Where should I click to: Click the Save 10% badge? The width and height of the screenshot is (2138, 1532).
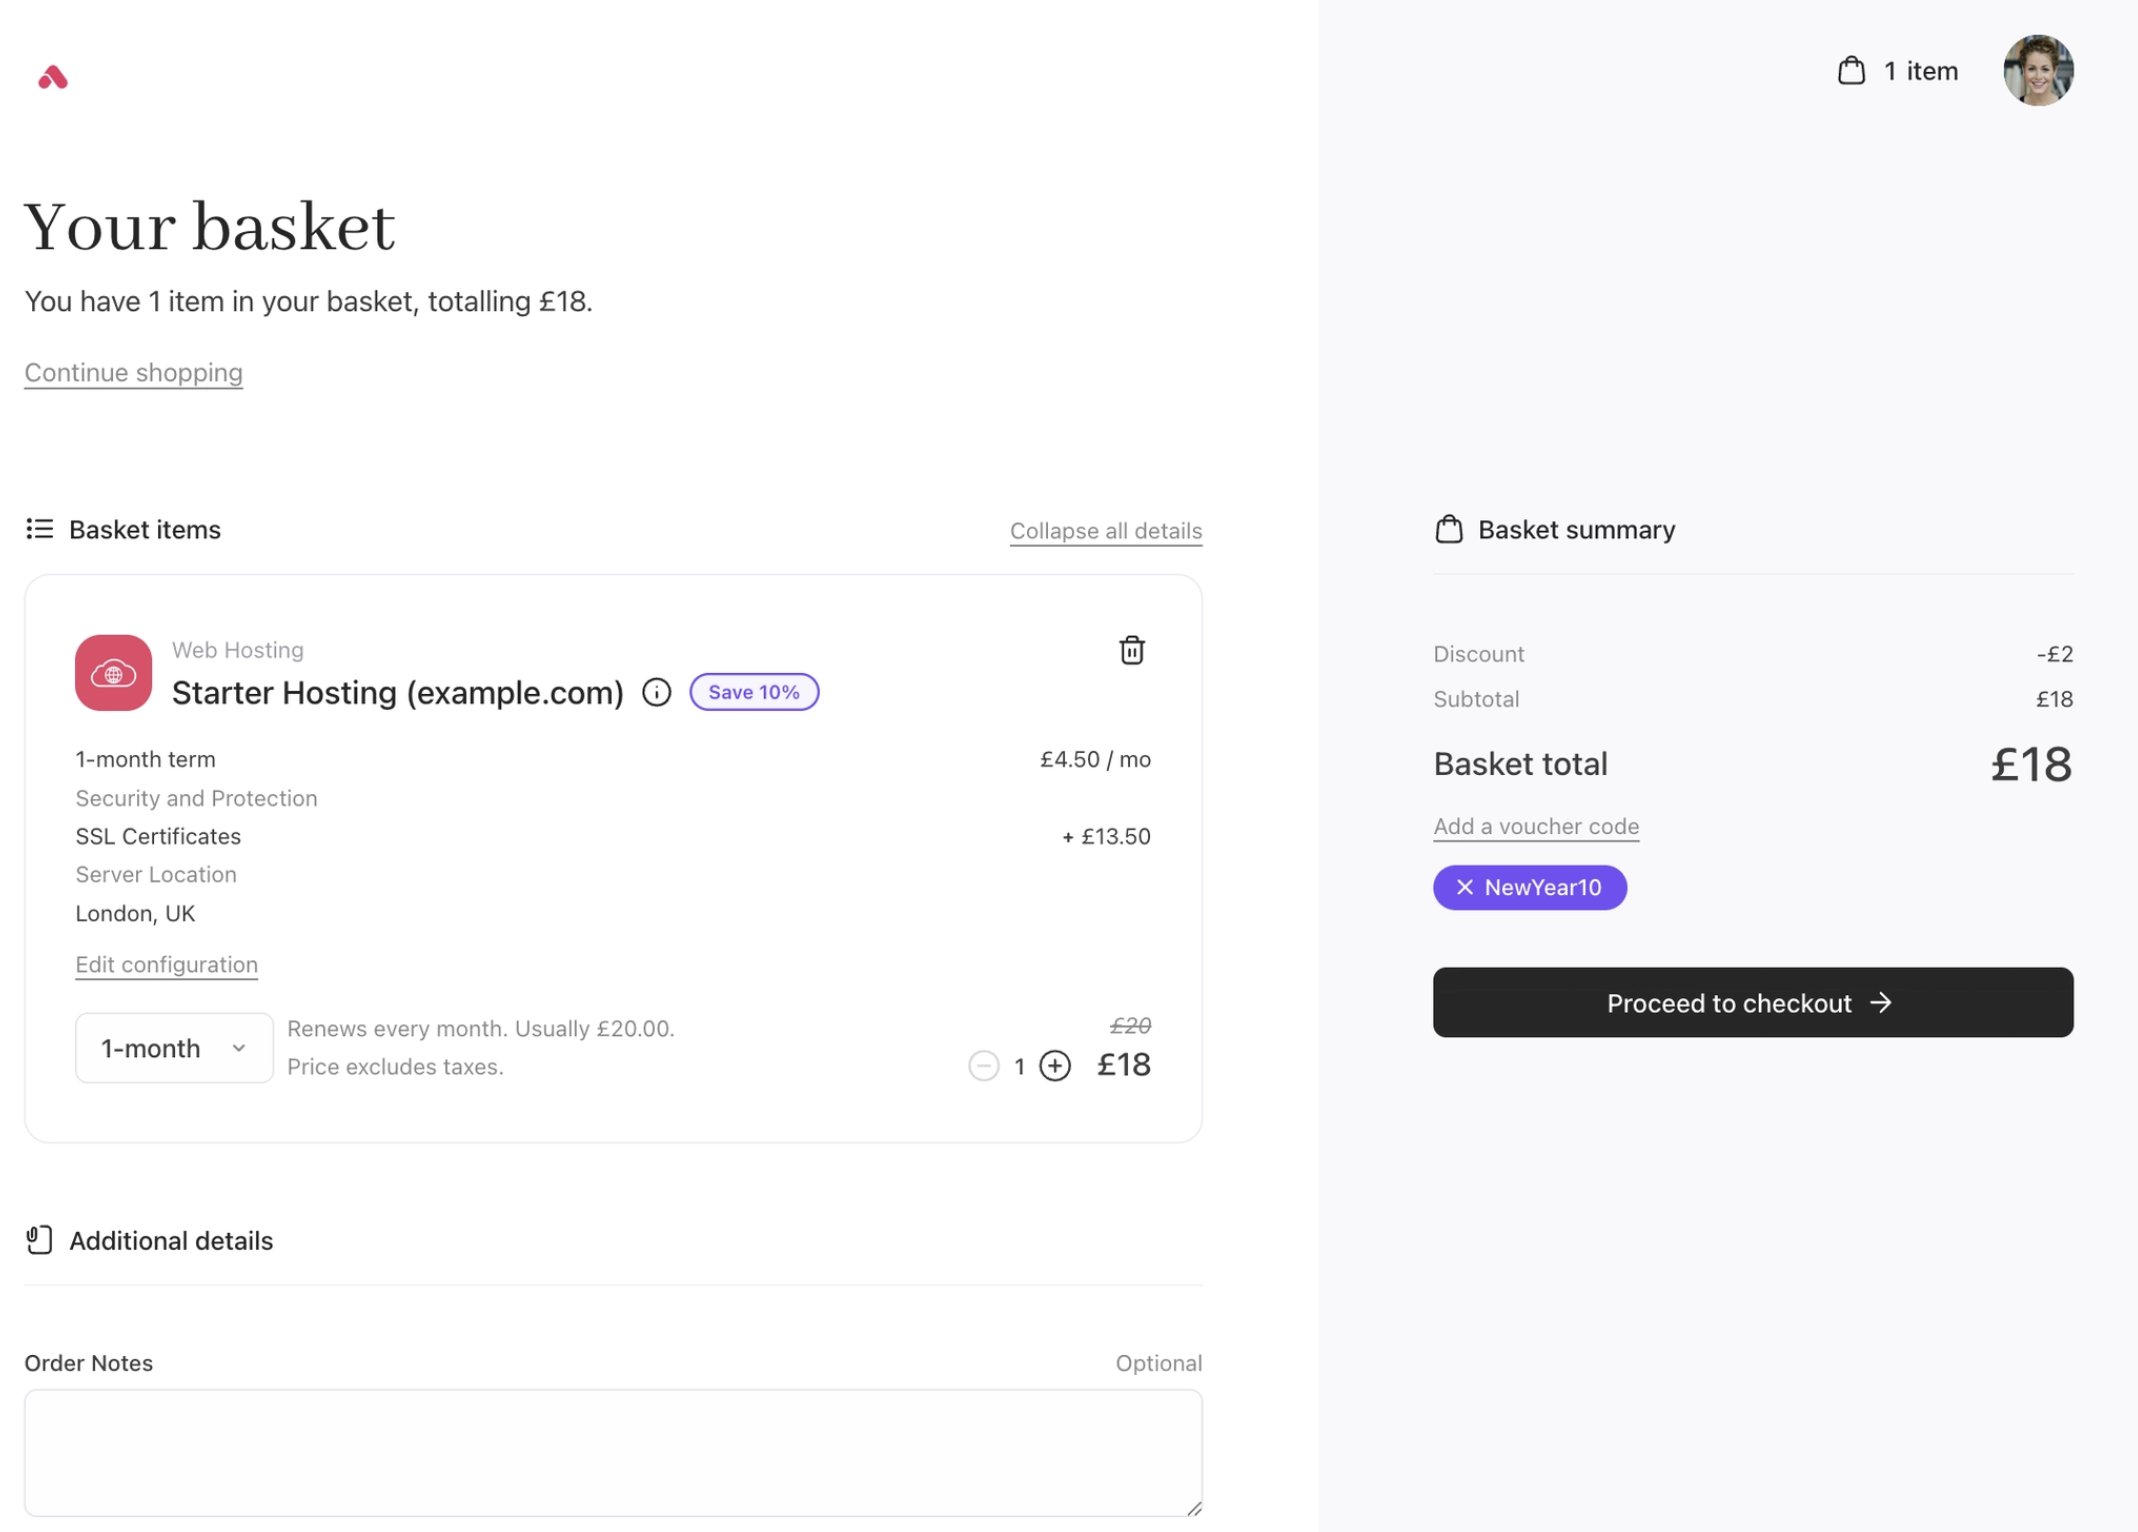point(754,692)
